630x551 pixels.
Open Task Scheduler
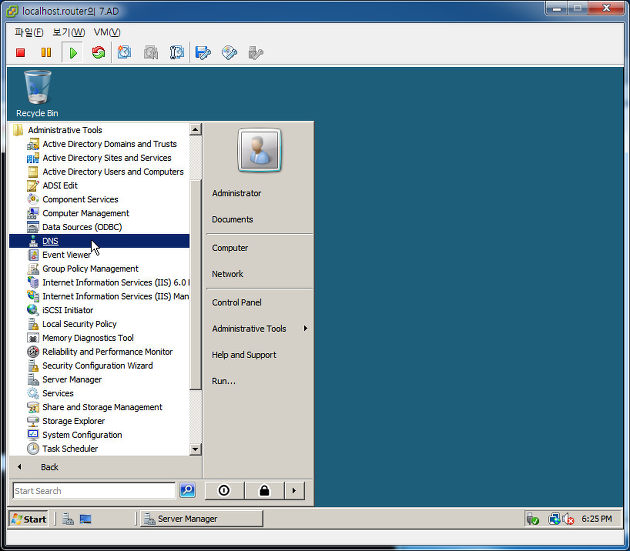pos(99,449)
